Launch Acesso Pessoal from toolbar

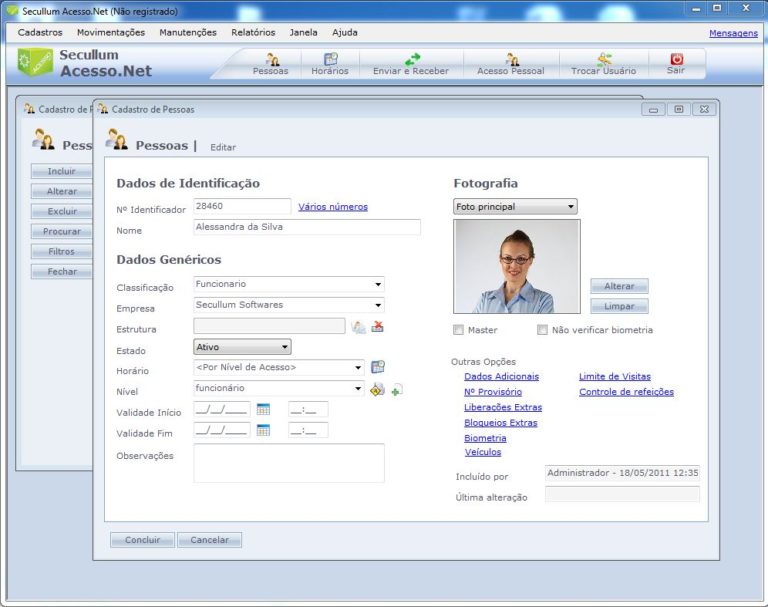click(x=511, y=63)
